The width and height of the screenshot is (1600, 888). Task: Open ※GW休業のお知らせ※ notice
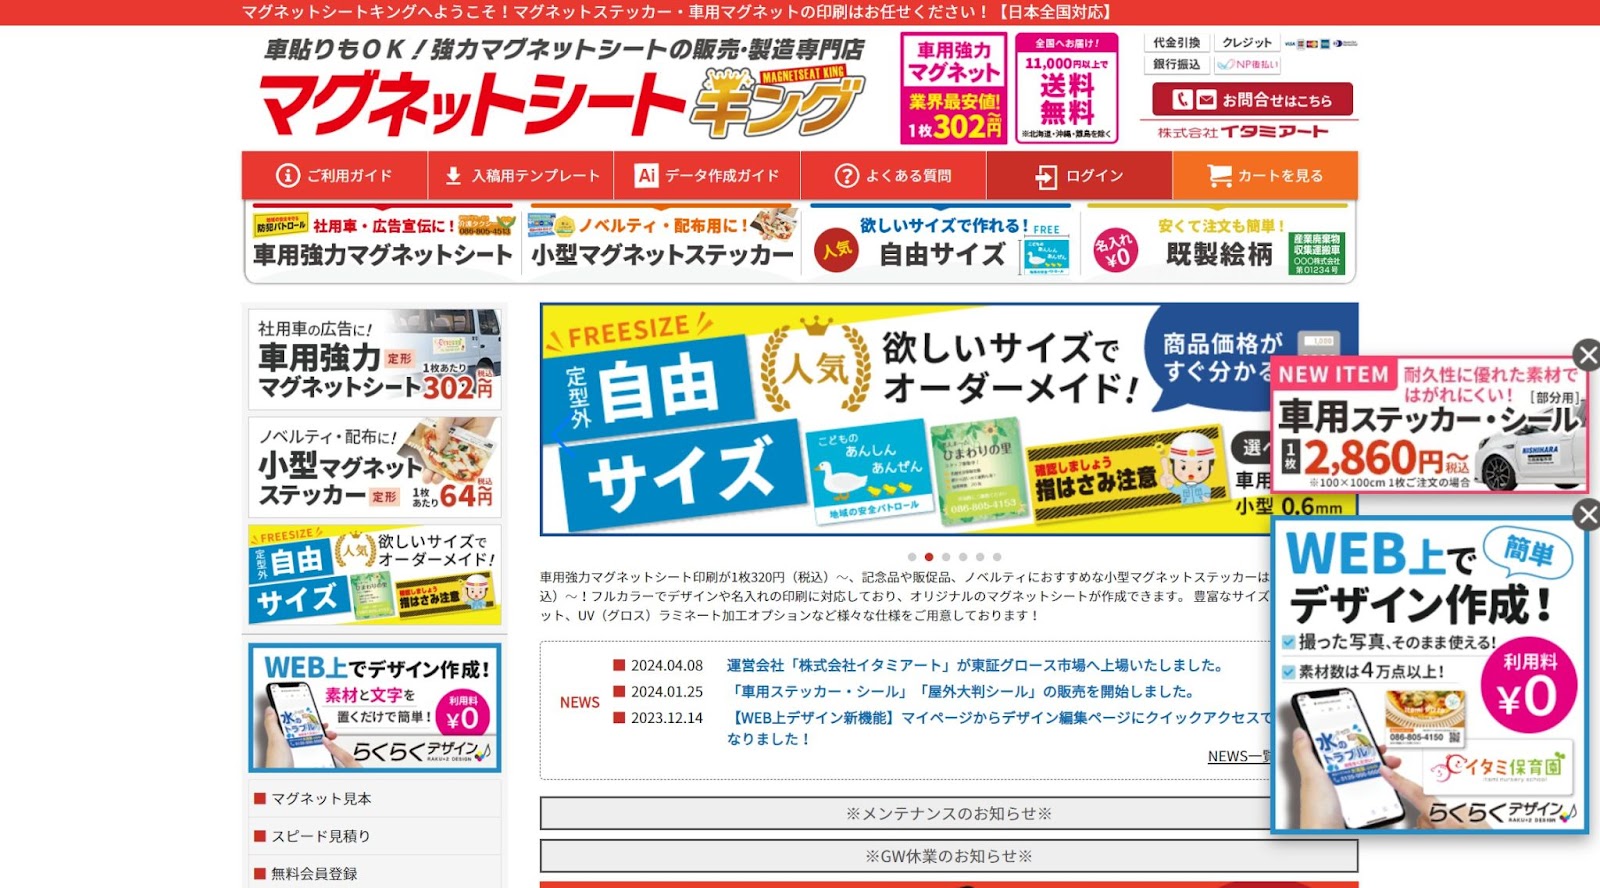(949, 856)
